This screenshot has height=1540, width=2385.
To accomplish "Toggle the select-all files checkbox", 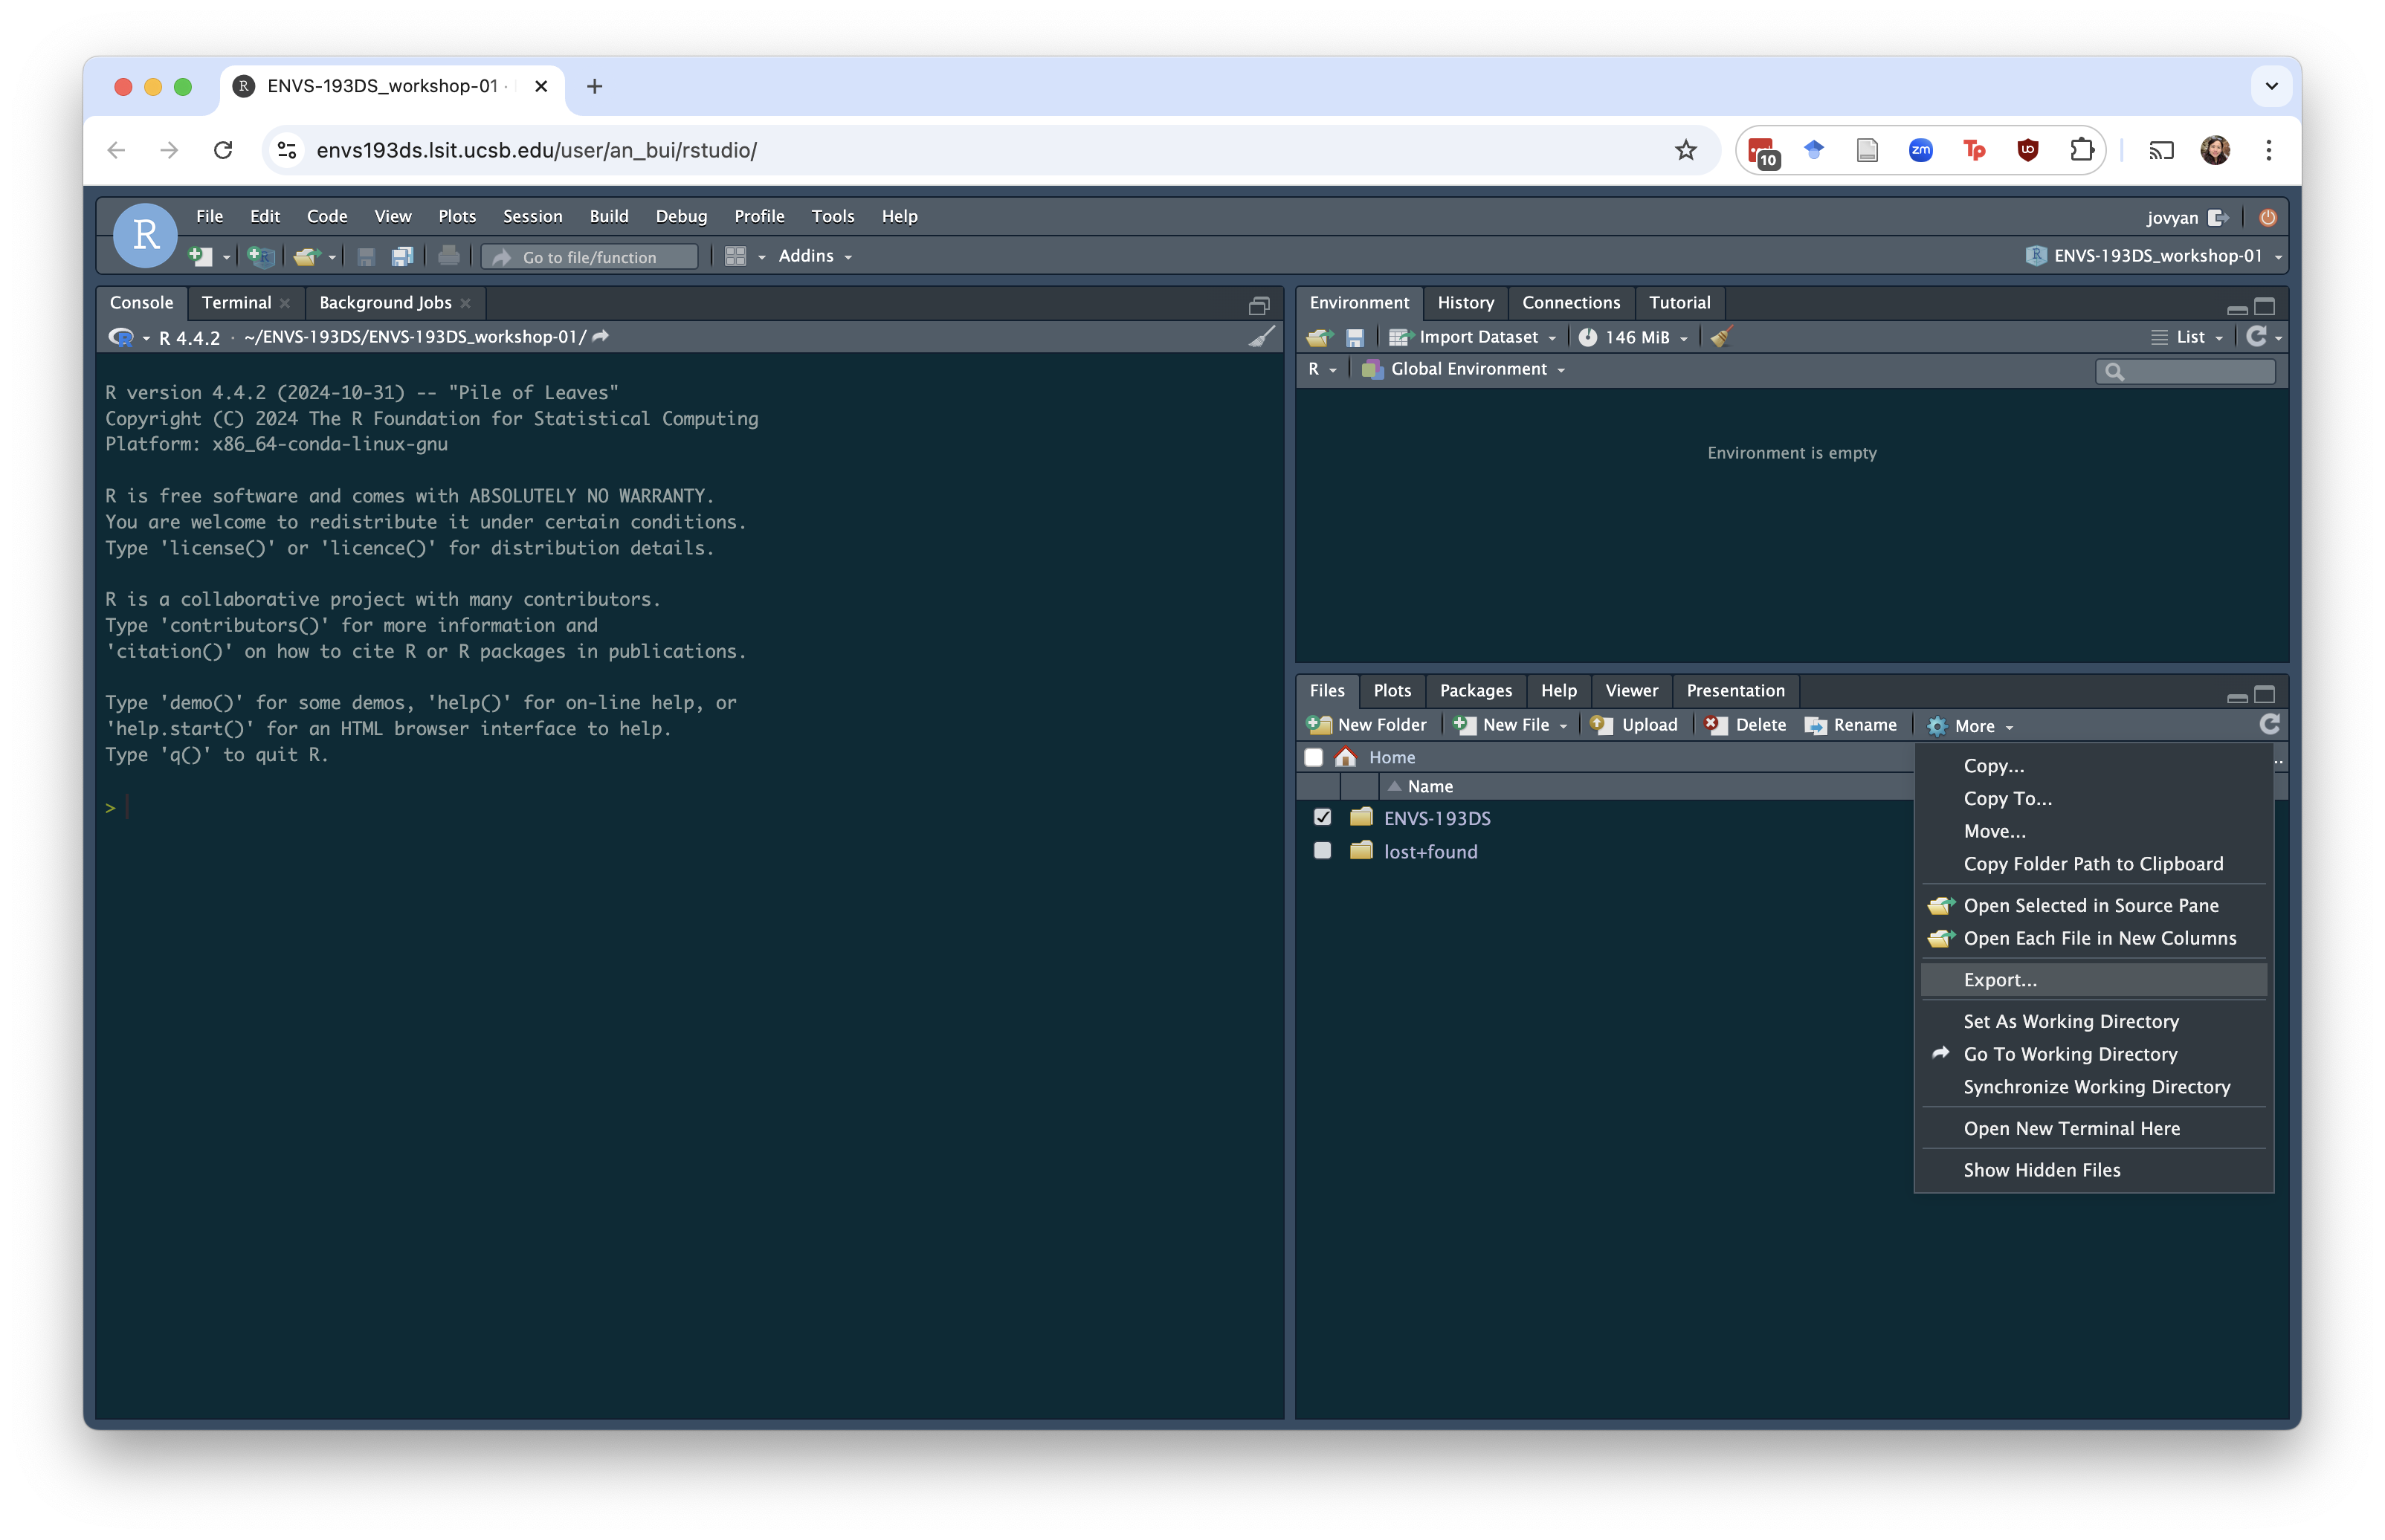I will tap(1313, 757).
